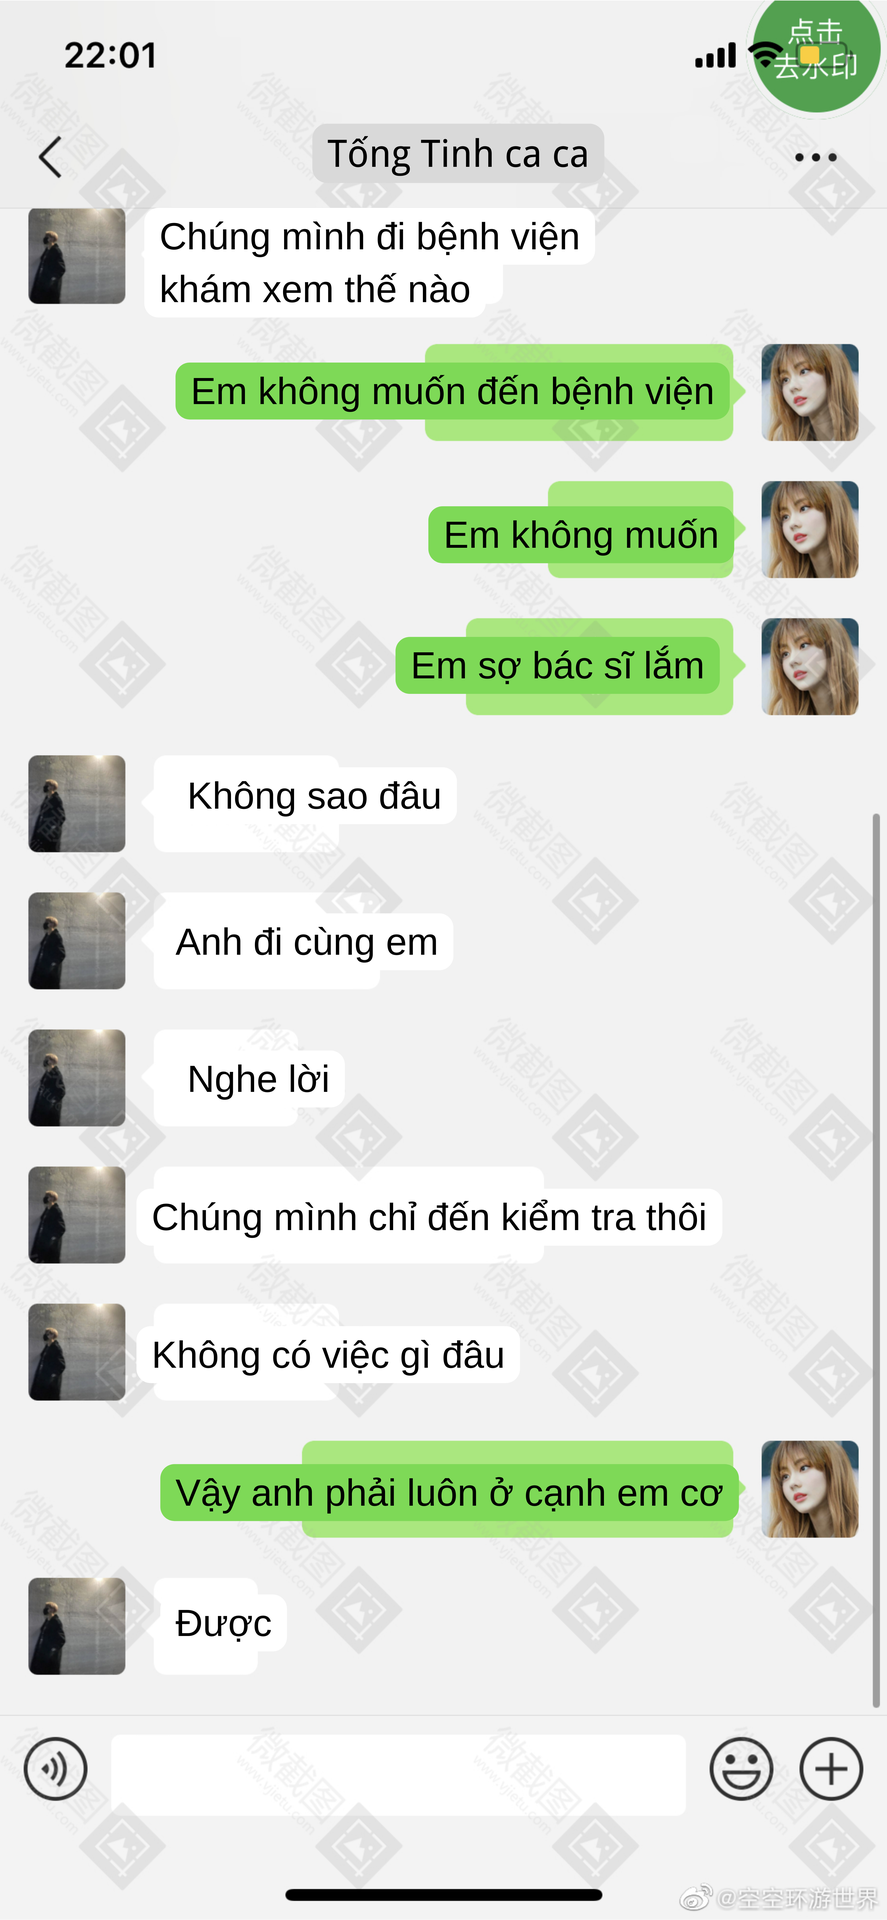Tap the plus attachments icon
The width and height of the screenshot is (887, 1920).
831,1769
